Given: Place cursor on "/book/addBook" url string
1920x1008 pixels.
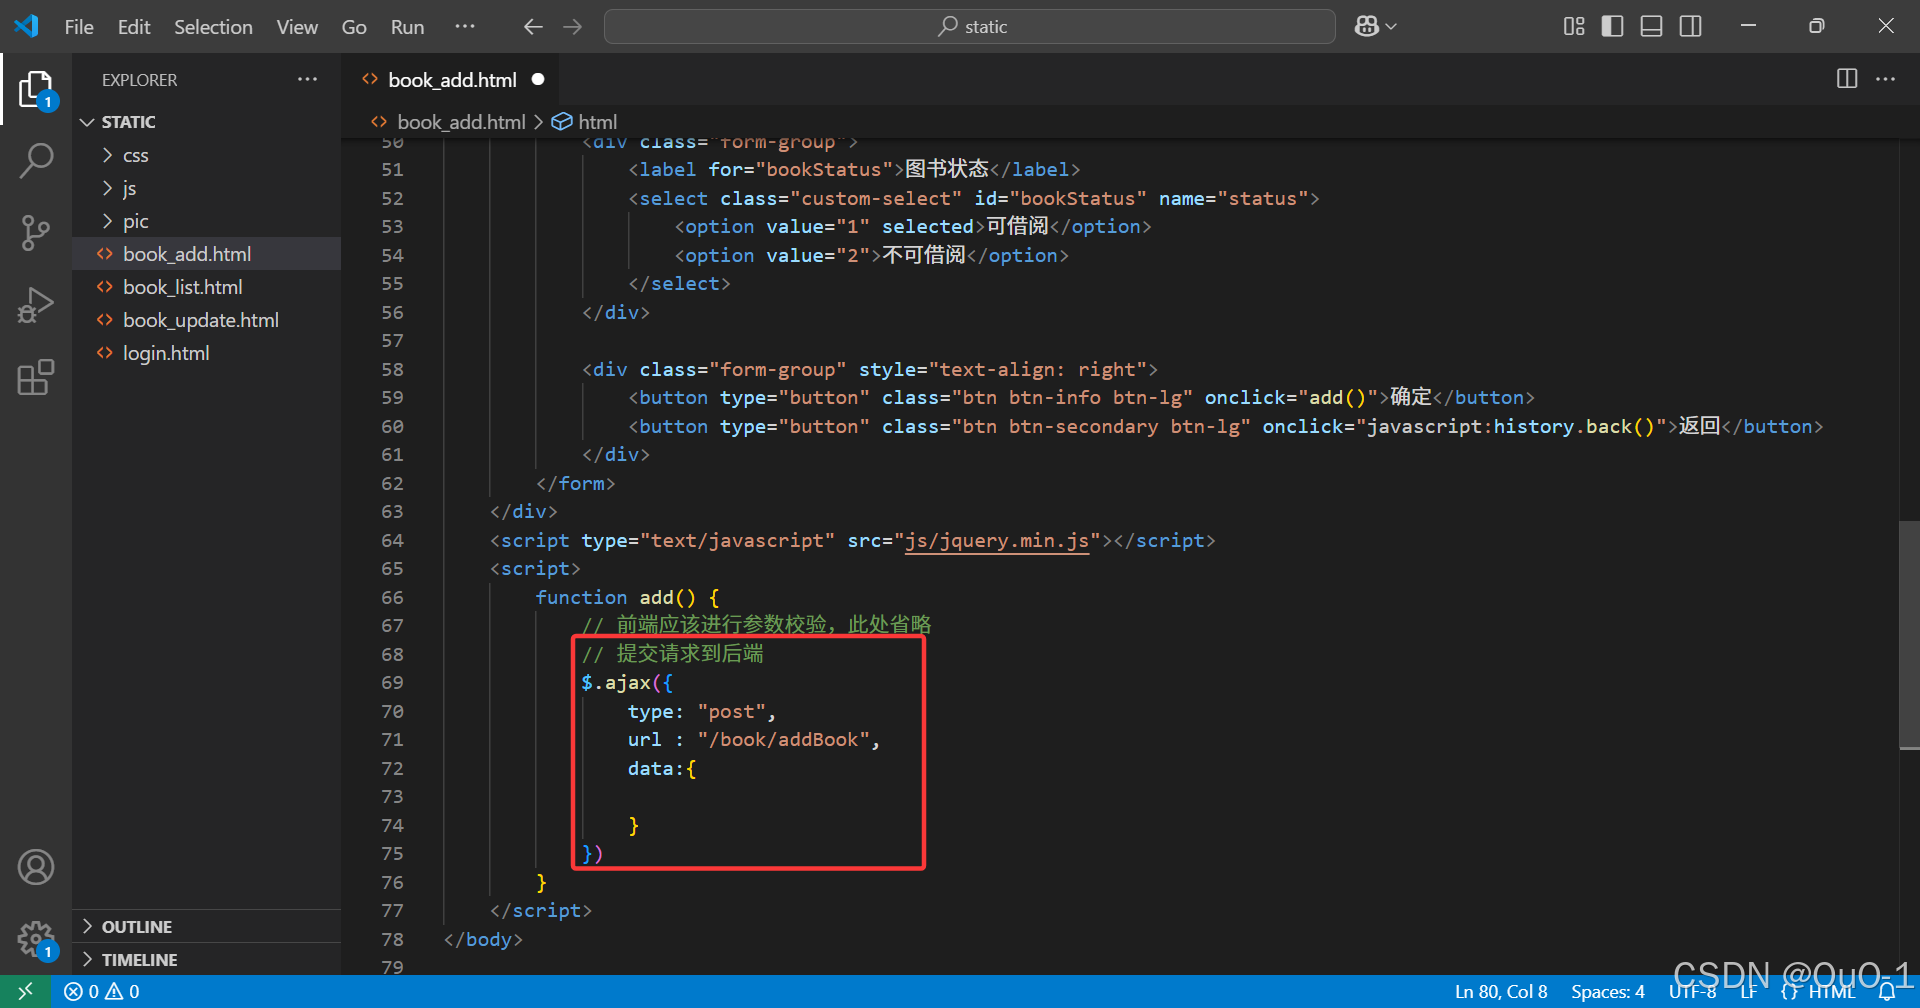Looking at the screenshot, I should (784, 740).
